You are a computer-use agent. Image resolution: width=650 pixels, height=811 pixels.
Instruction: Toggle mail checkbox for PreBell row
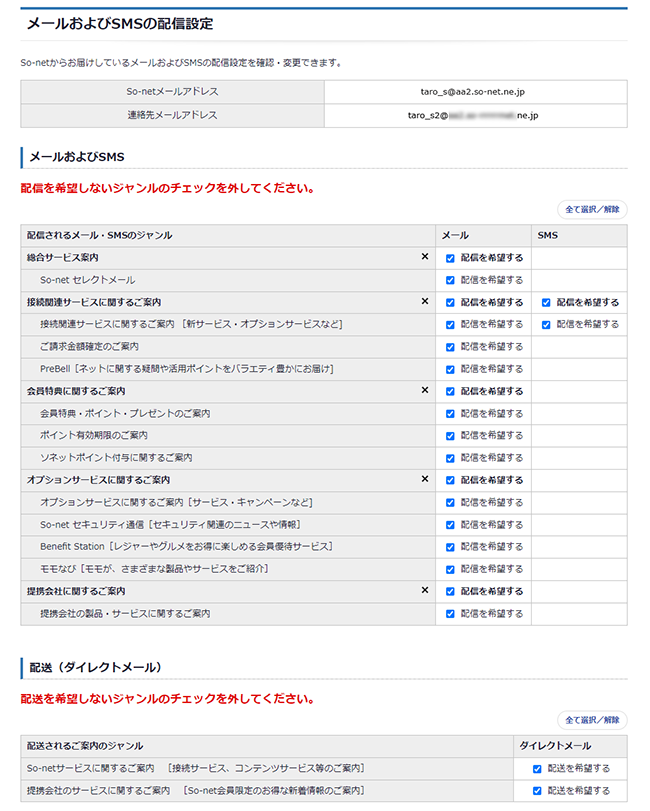point(450,369)
